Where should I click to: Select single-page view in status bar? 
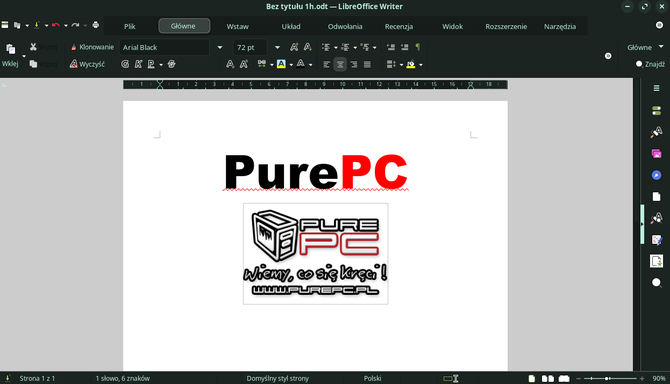(x=532, y=378)
